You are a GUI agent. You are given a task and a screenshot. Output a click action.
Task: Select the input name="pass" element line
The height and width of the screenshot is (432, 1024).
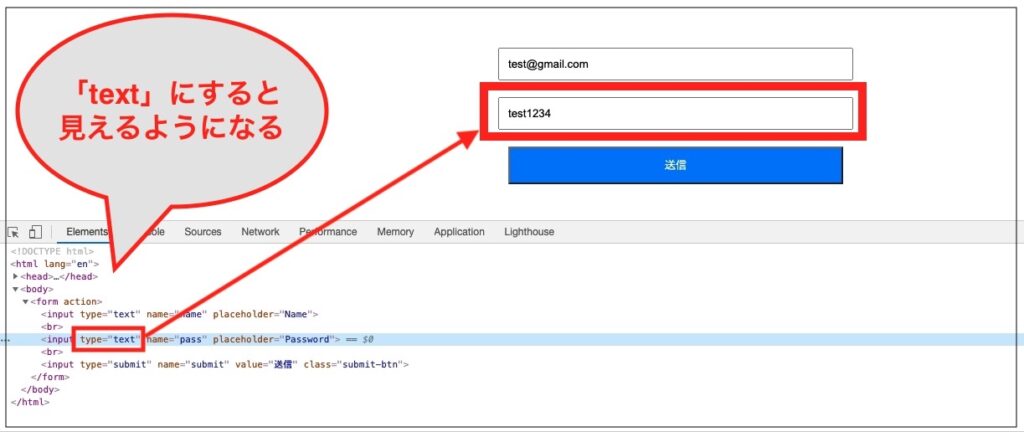tap(191, 339)
